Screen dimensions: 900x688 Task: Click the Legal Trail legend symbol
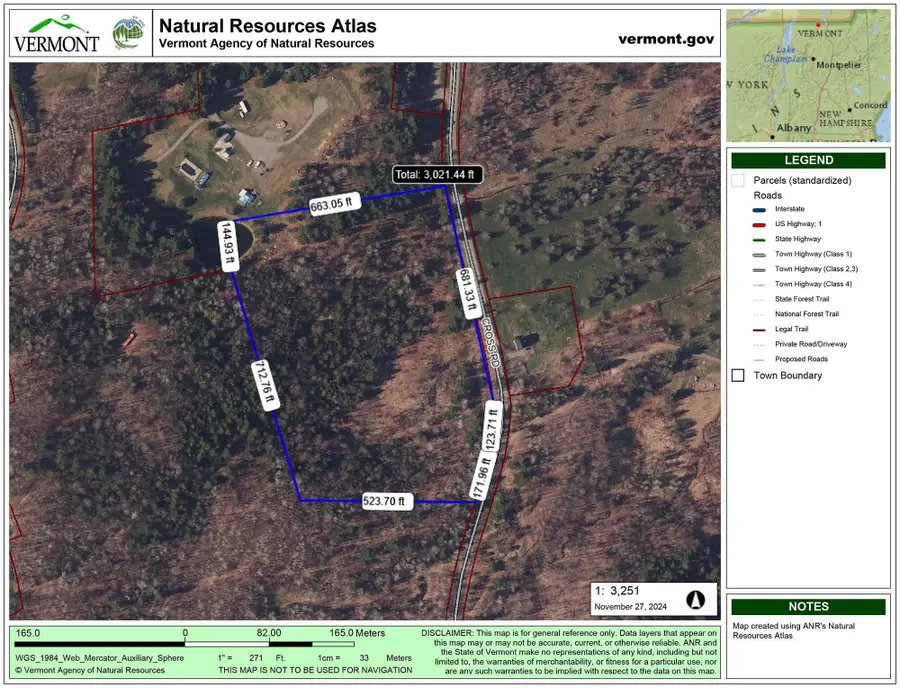coord(759,328)
